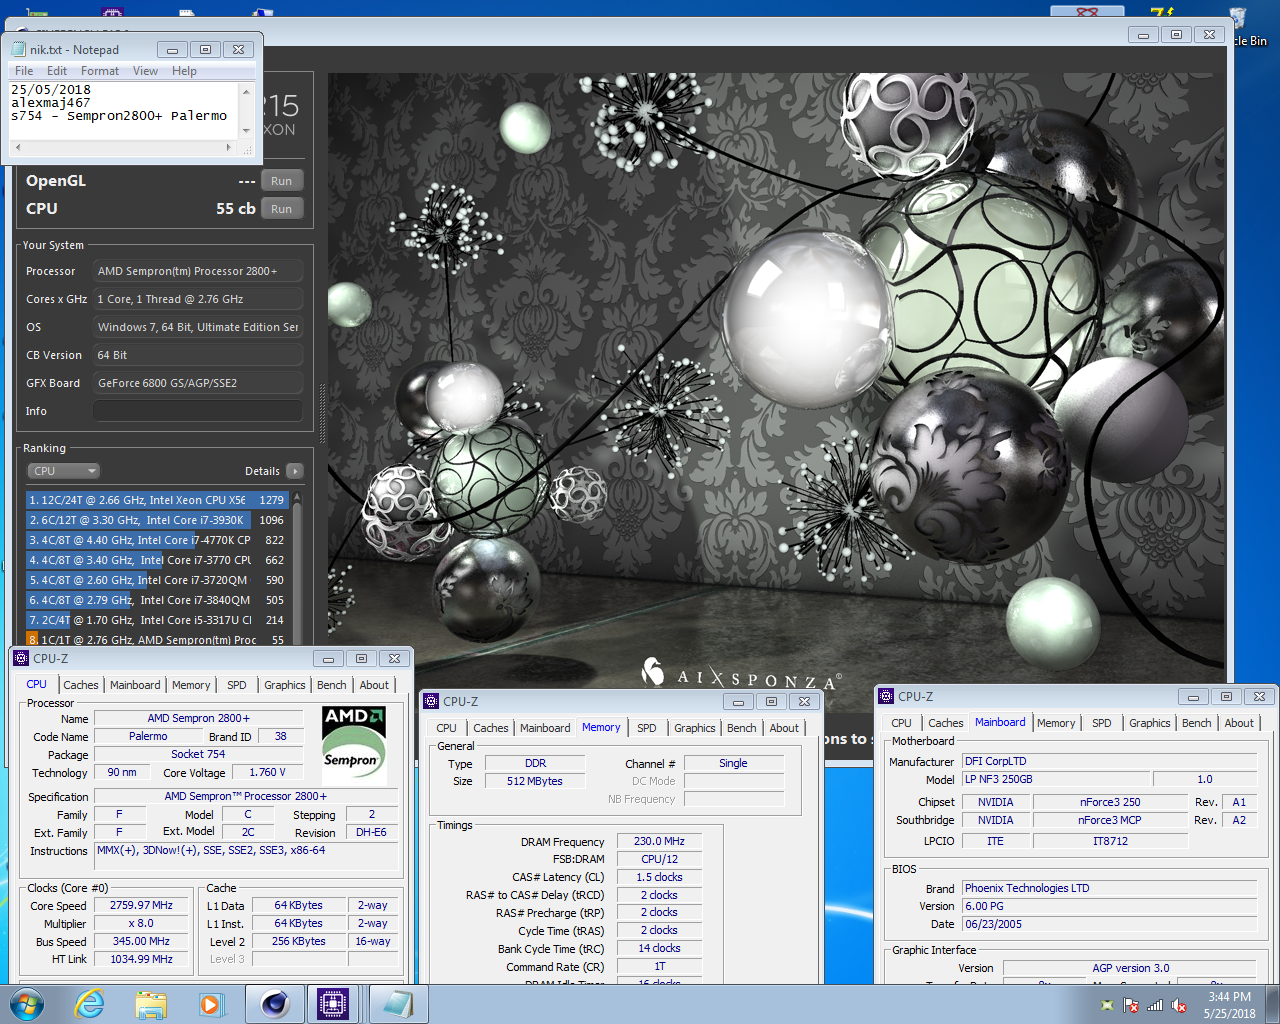This screenshot has height=1024, width=1280.
Task: Open the Notepad File menu
Action: coord(24,71)
